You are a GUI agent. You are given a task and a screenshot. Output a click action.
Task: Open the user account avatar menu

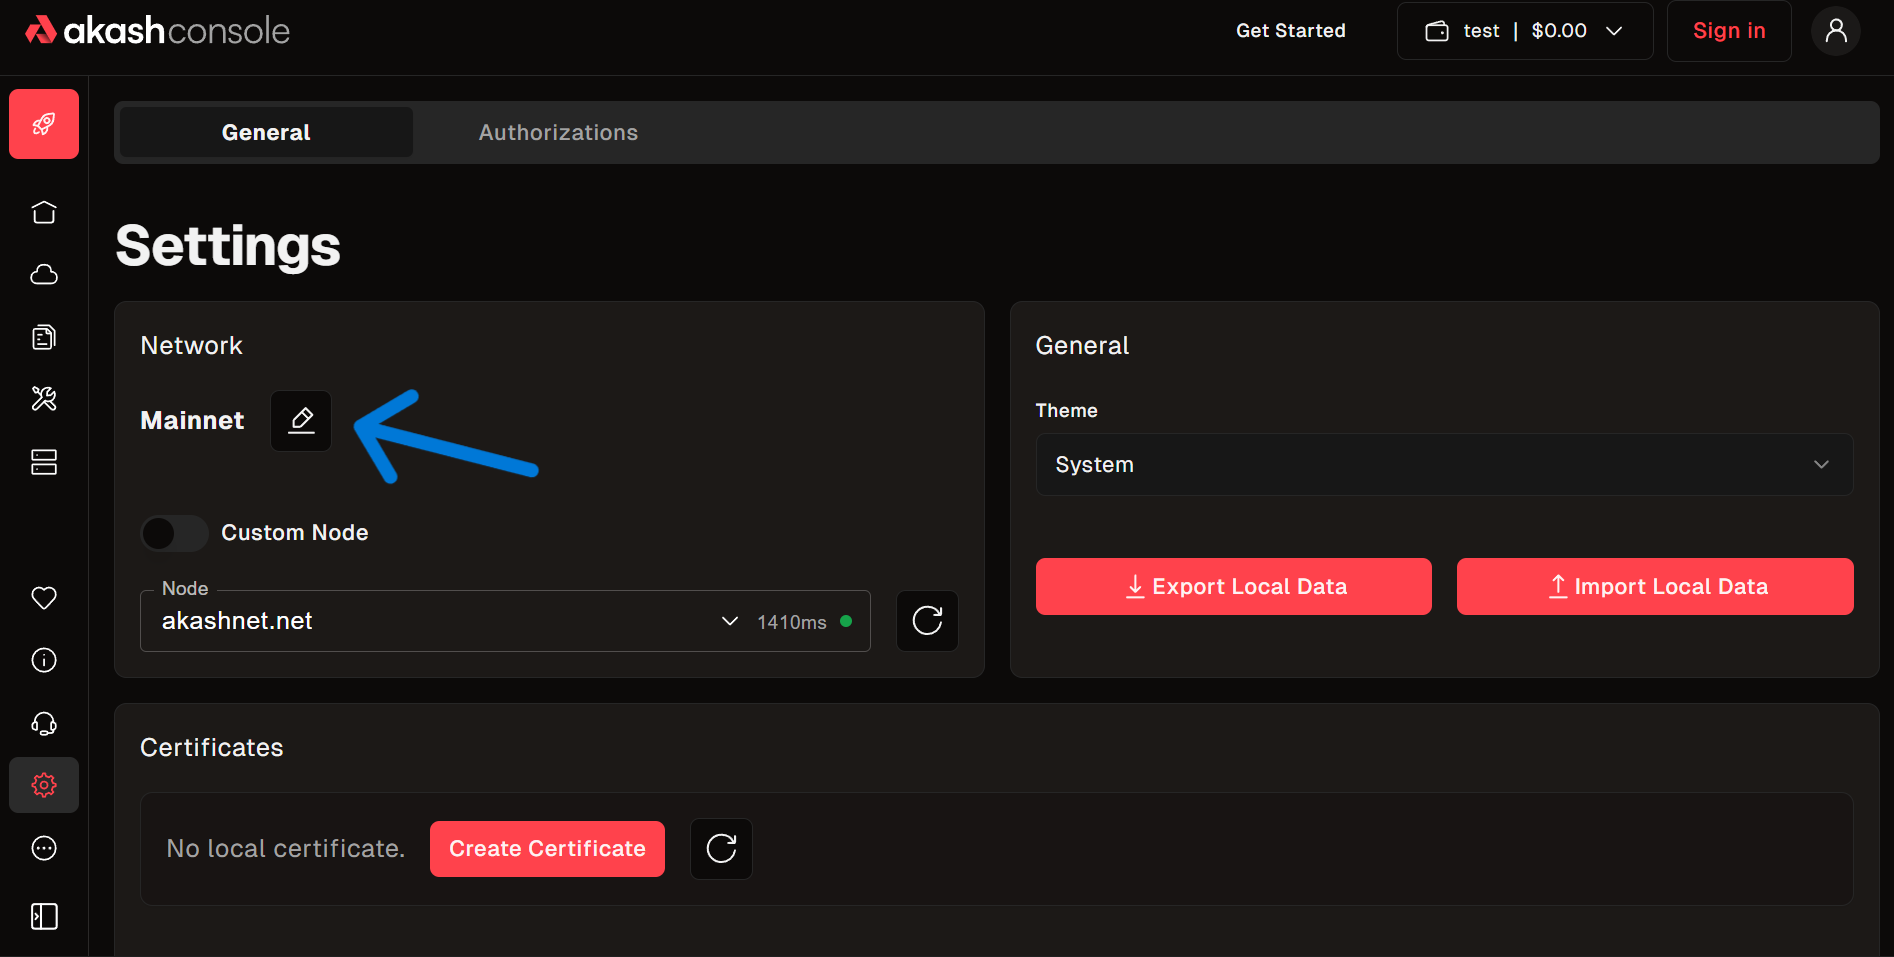click(x=1836, y=31)
